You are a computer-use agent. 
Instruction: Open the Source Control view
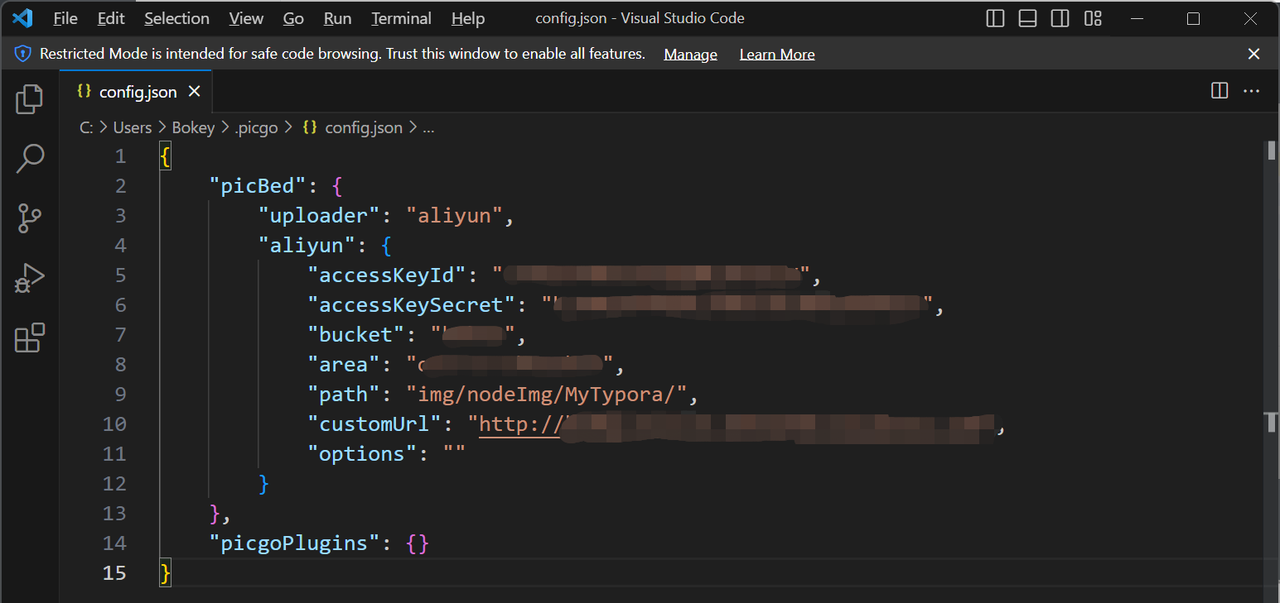click(30, 218)
